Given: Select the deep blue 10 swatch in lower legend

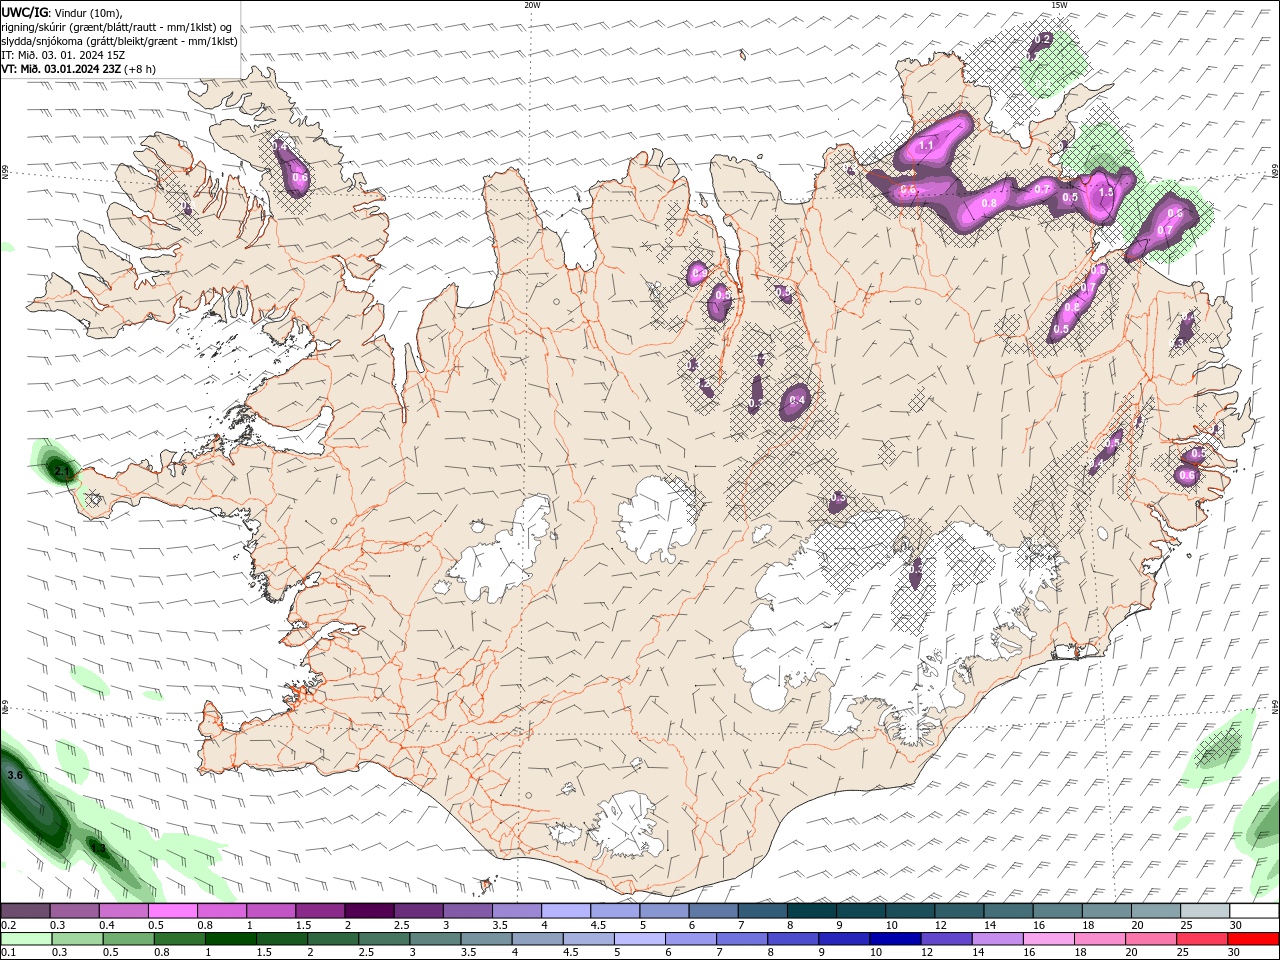Looking at the screenshot, I should 894,939.
